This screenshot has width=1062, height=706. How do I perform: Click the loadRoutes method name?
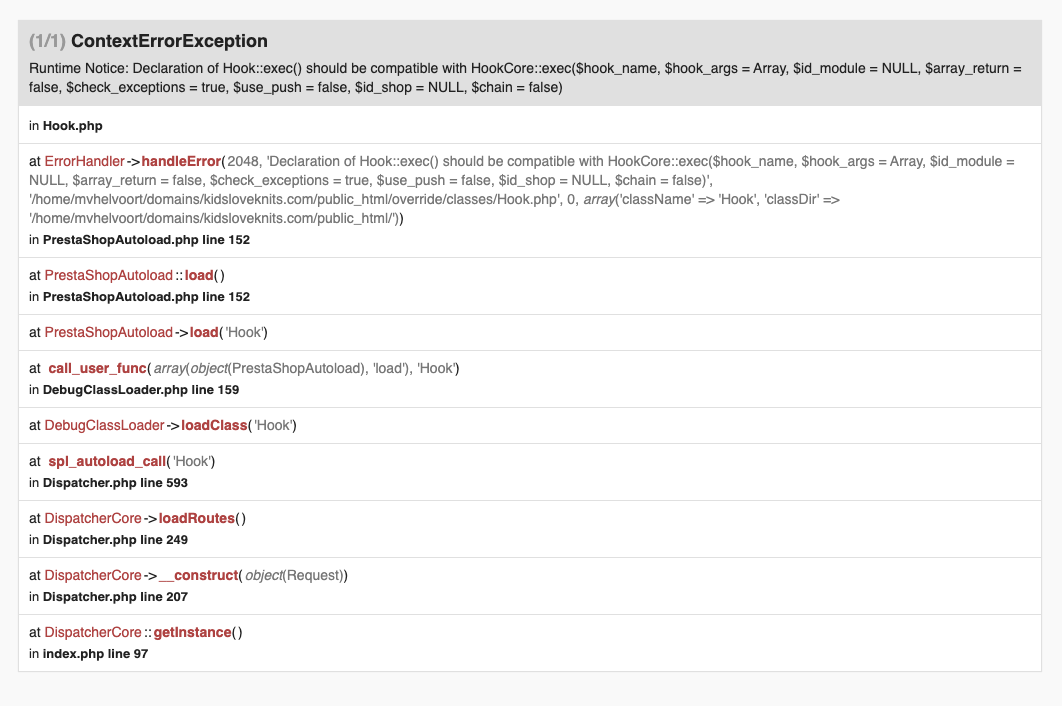(196, 518)
